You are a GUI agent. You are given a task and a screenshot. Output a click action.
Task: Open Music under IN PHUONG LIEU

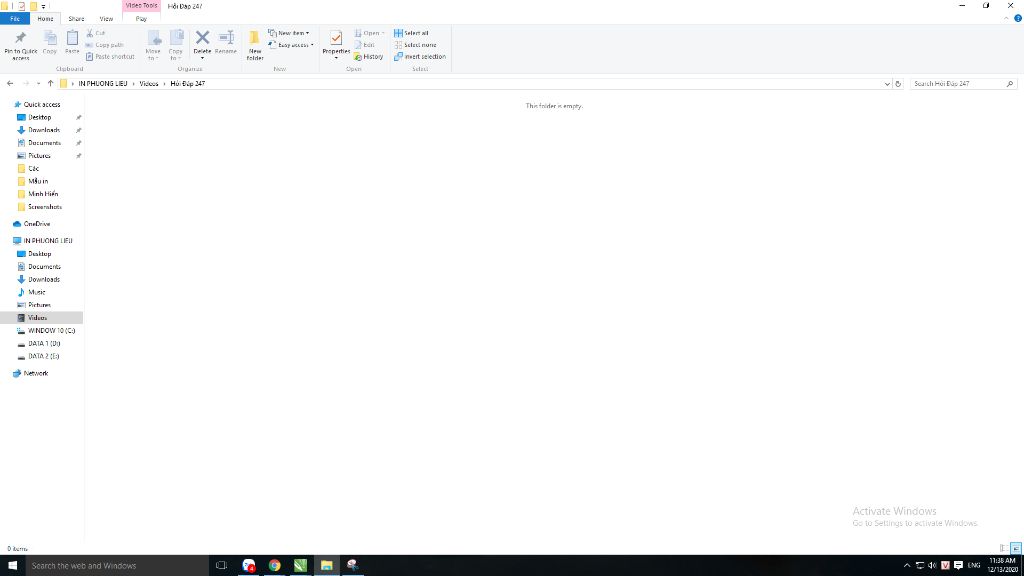(x=37, y=293)
